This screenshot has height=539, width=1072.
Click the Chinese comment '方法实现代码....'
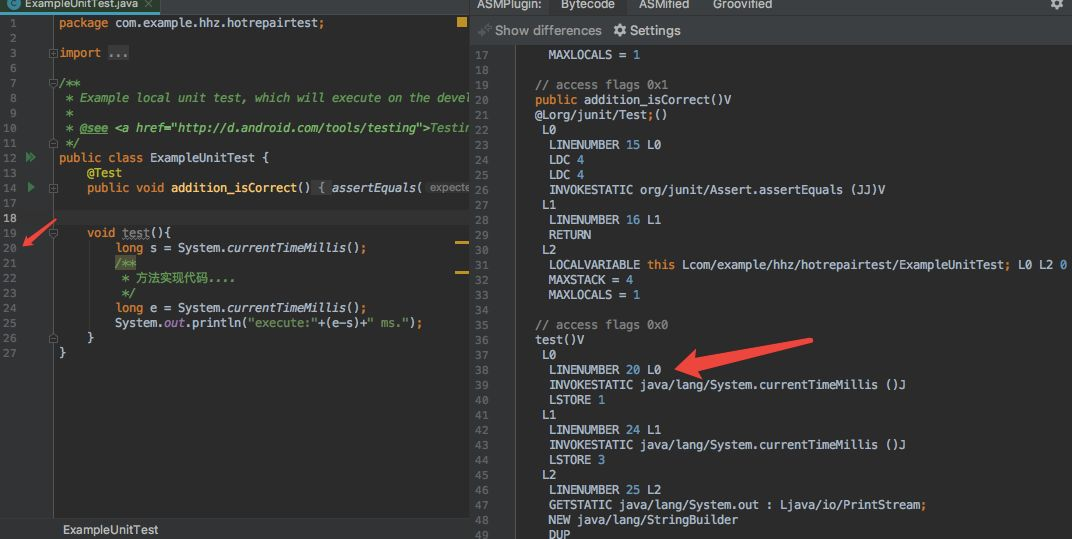pyautogui.click(x=185, y=278)
